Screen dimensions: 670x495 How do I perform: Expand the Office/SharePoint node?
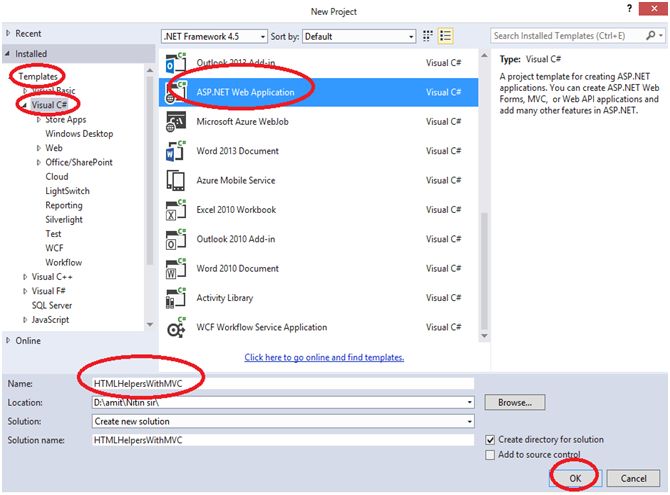pyautogui.click(x=38, y=162)
